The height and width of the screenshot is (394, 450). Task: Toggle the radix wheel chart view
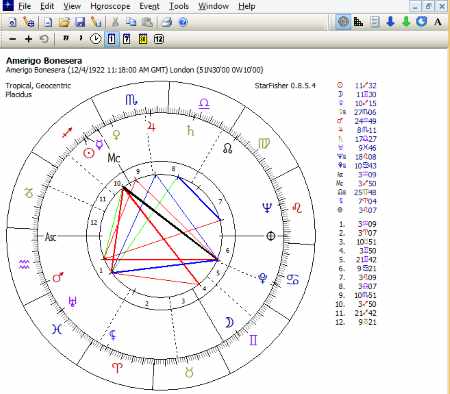(x=343, y=22)
